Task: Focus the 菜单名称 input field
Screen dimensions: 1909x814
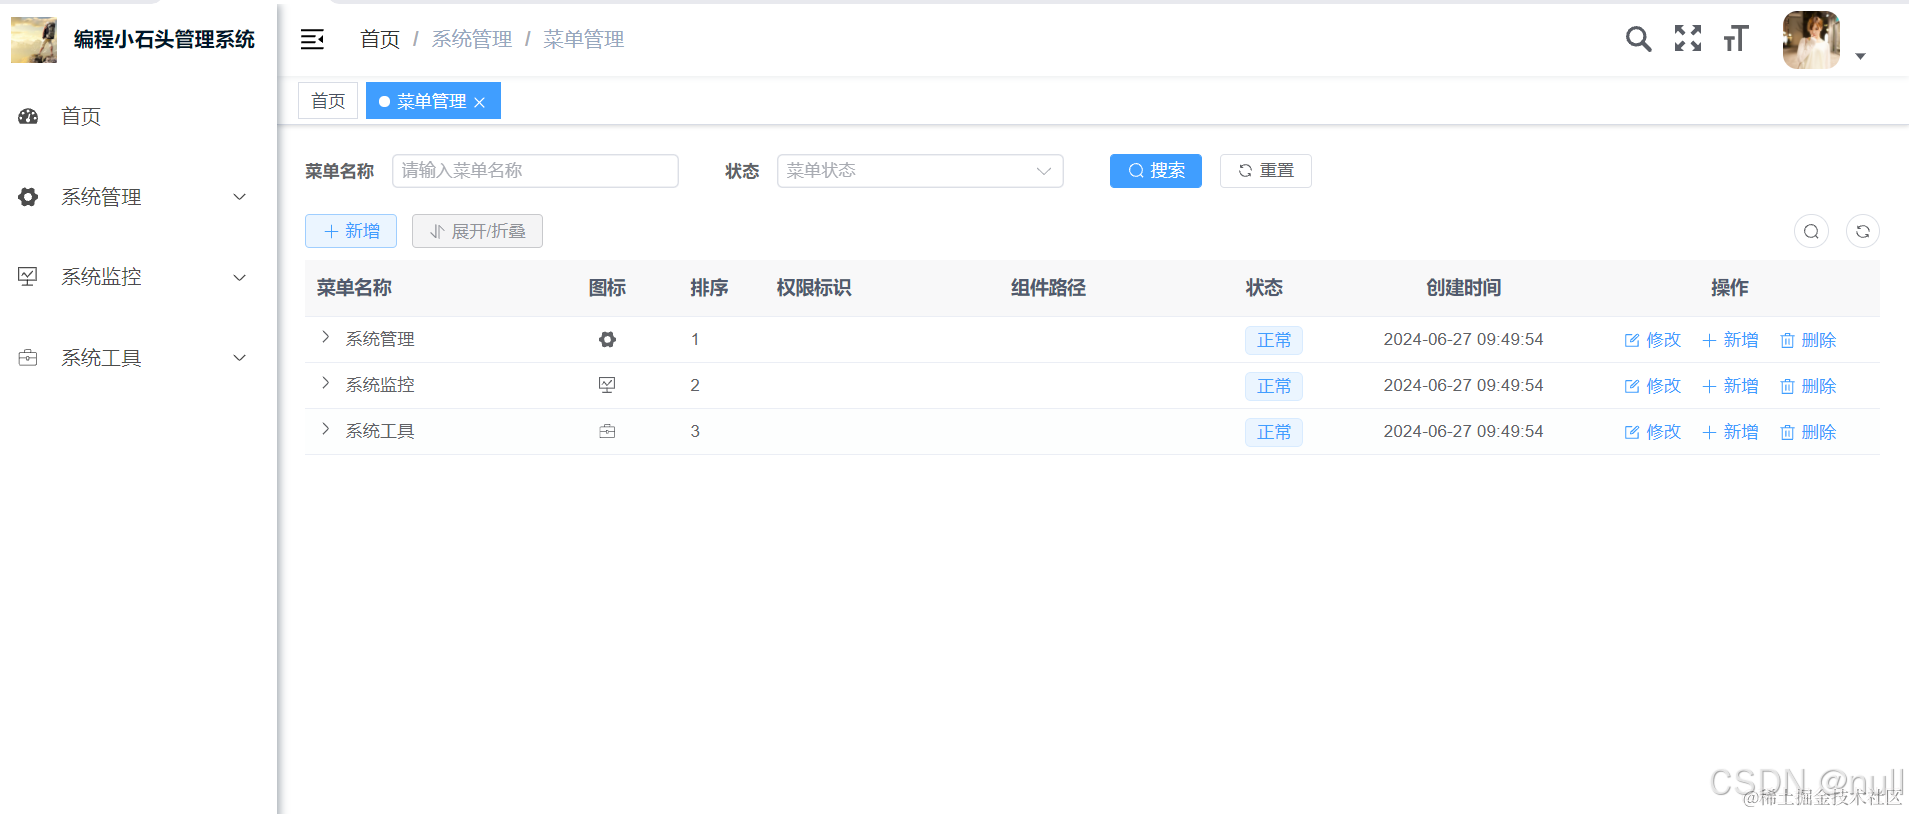Action: tap(535, 171)
